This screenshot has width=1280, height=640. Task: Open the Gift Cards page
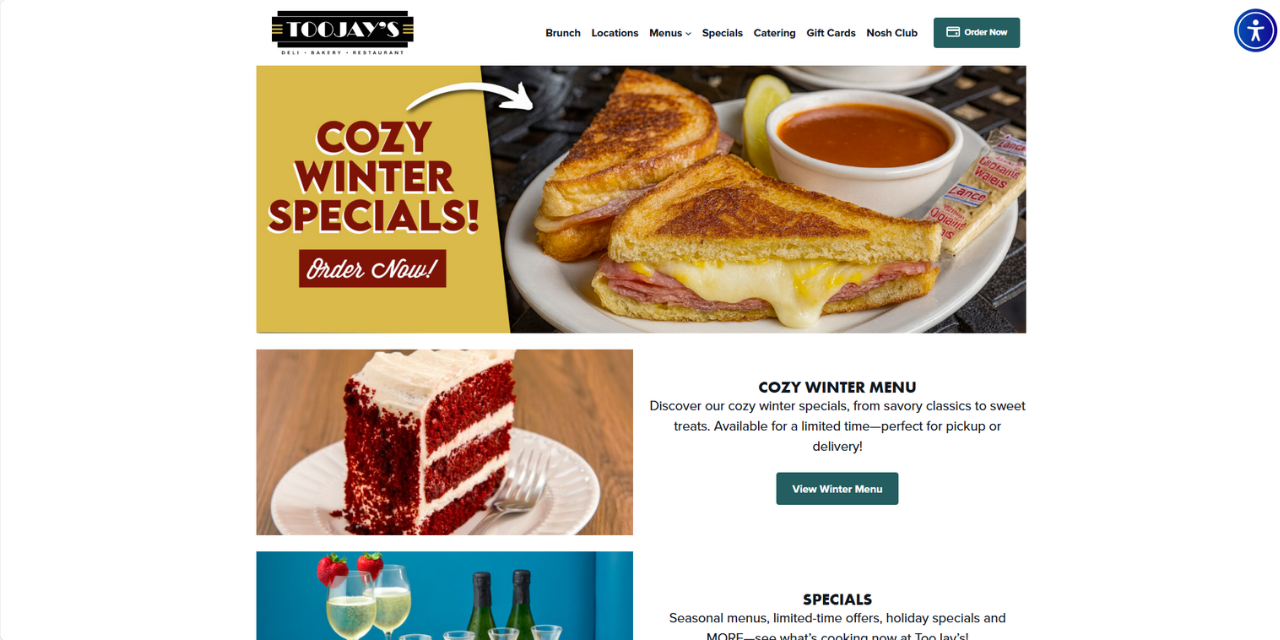point(831,33)
